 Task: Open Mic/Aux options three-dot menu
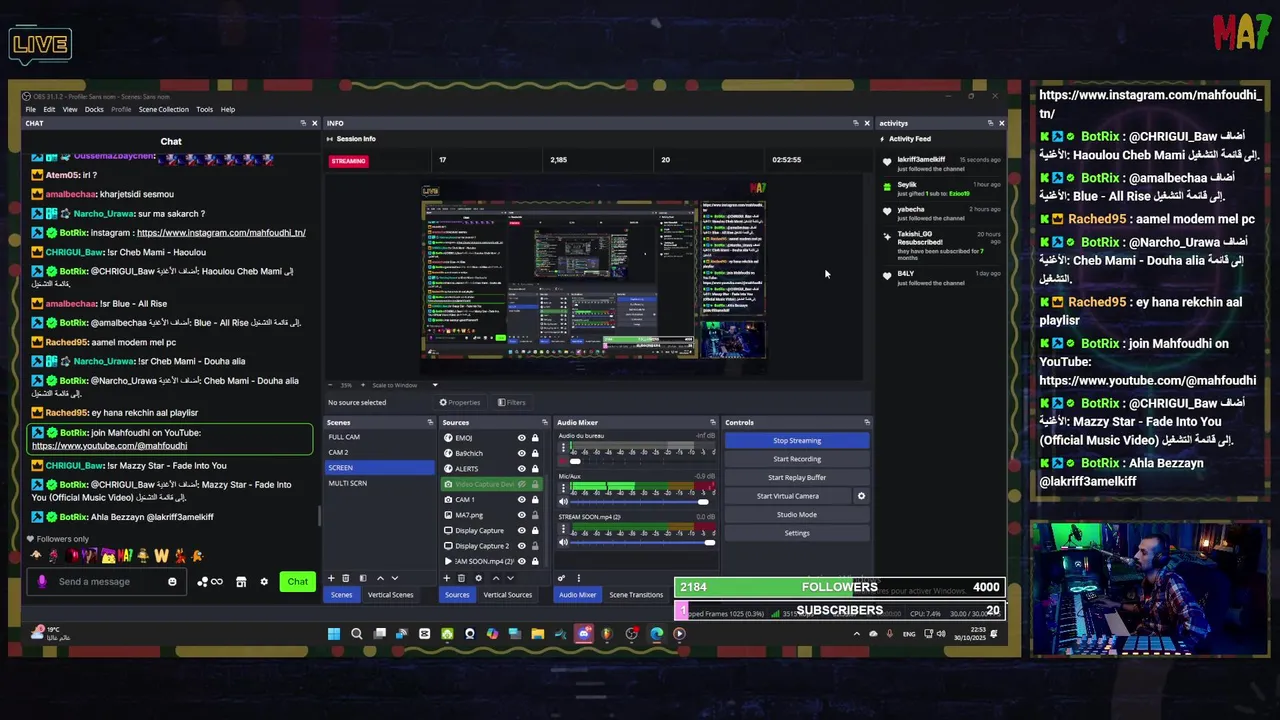point(563,487)
